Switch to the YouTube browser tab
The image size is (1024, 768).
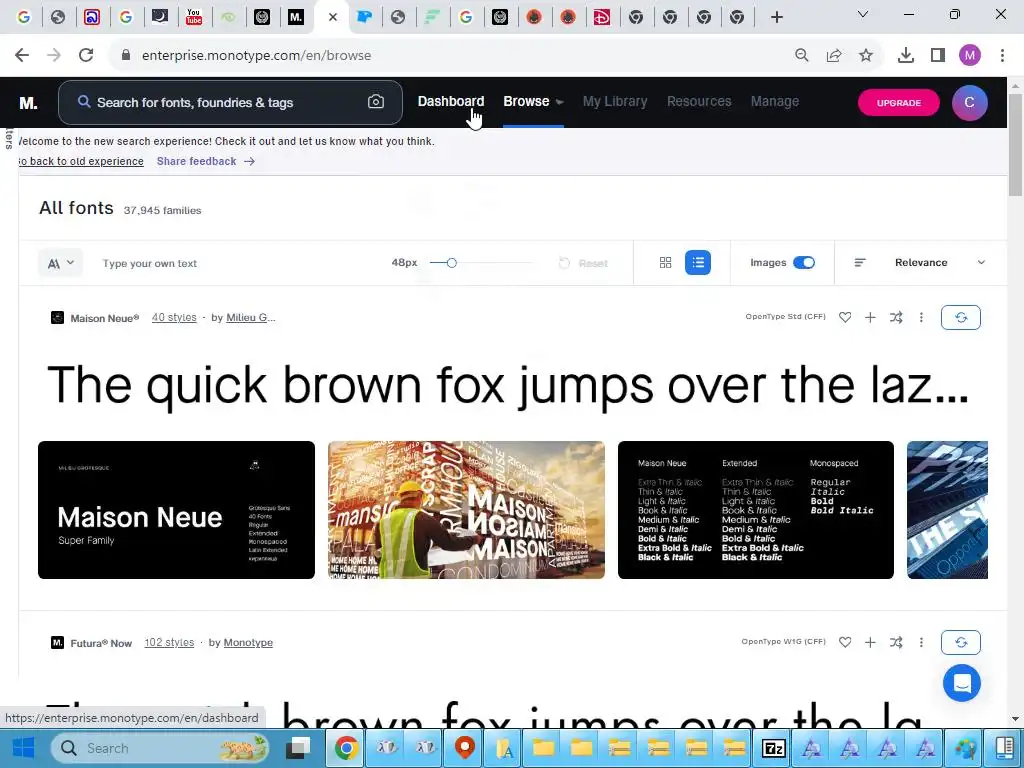(194, 17)
